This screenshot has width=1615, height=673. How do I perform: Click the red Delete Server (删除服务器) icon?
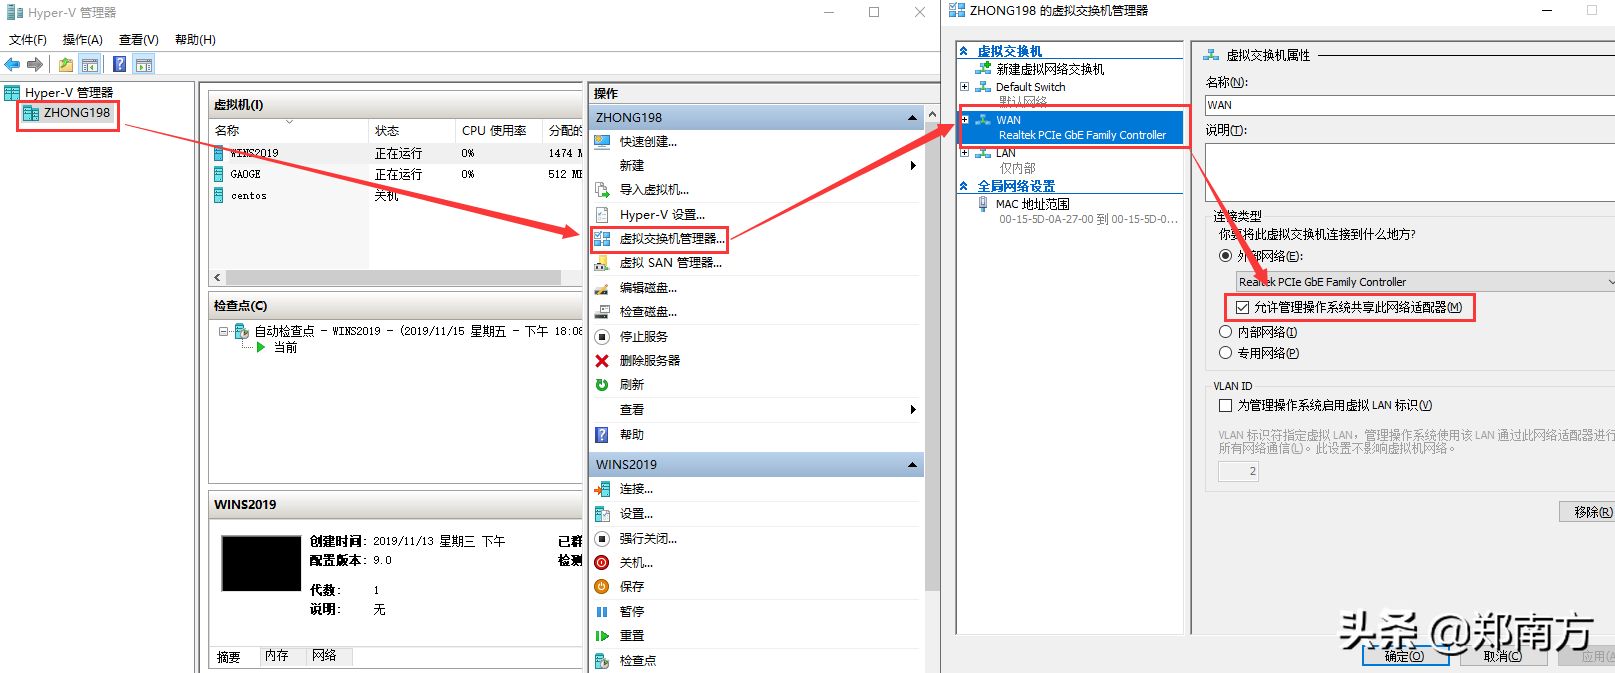602,360
